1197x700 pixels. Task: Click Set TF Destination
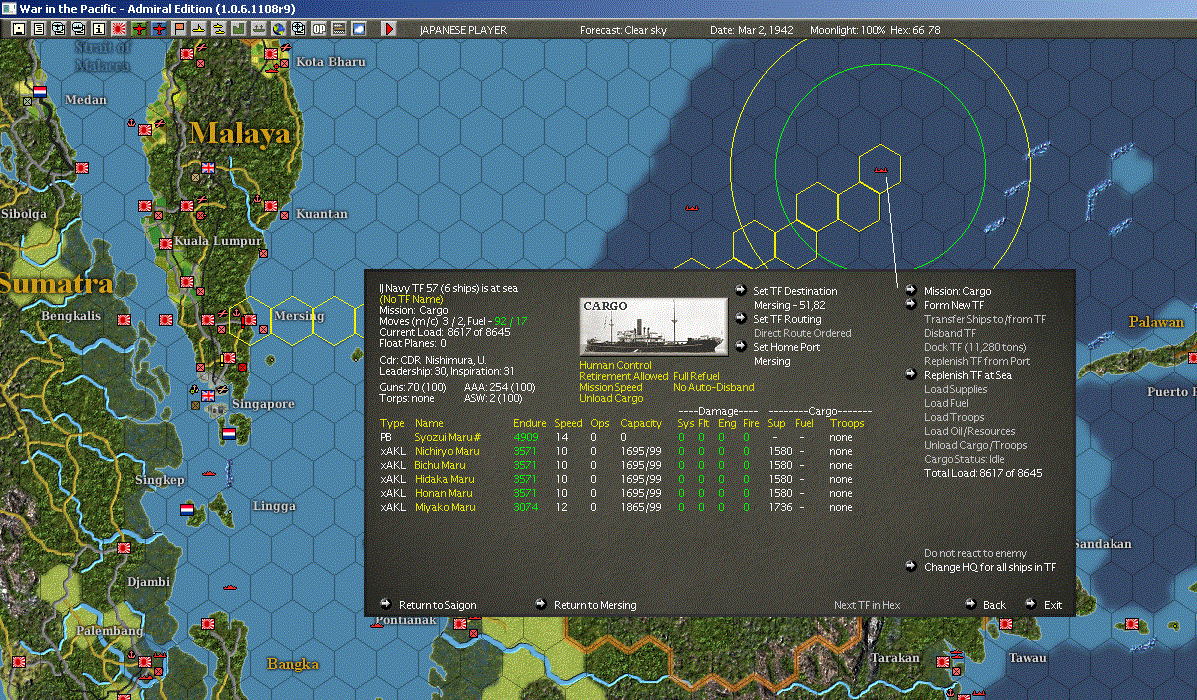(x=795, y=291)
